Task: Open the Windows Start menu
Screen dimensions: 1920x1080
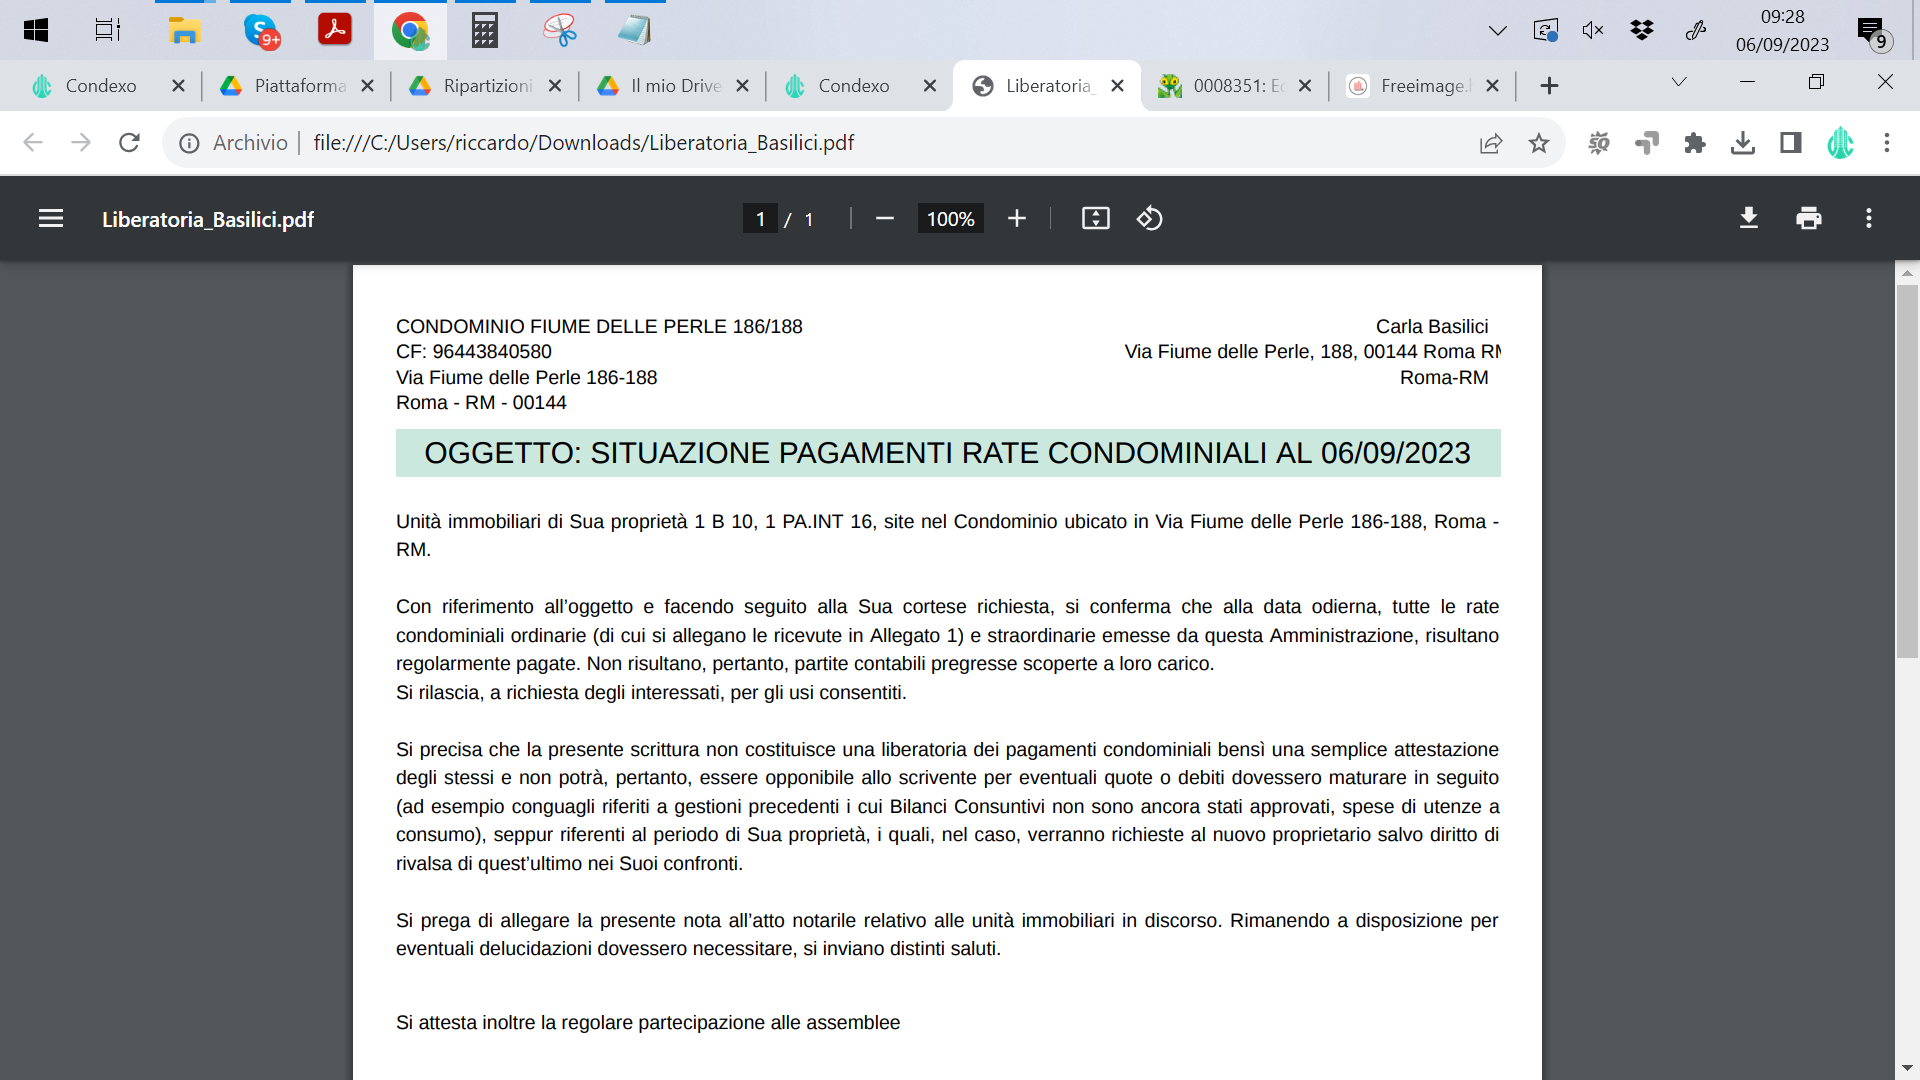Action: click(36, 30)
